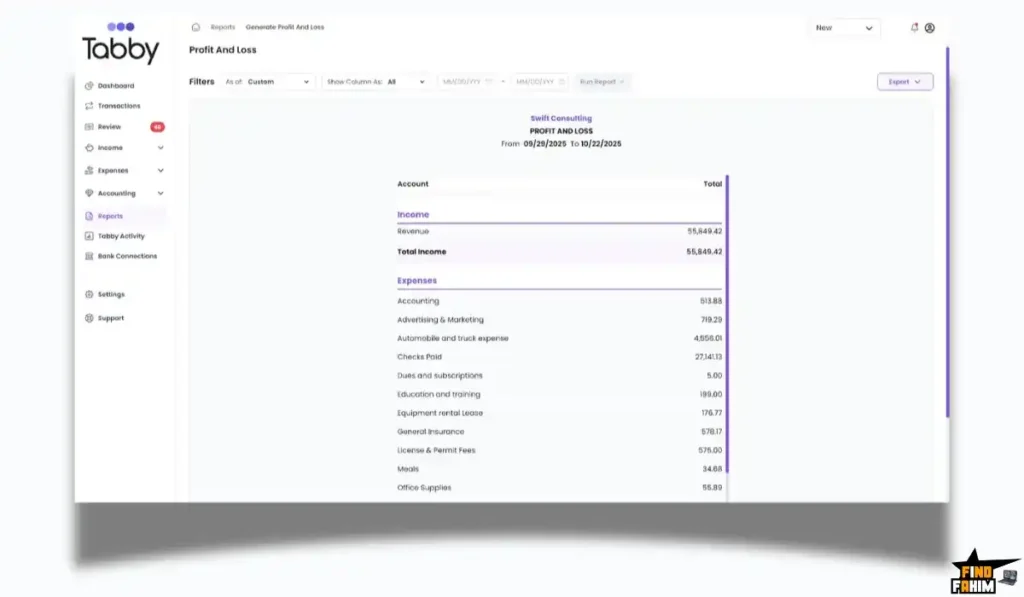This screenshot has height=597, width=1024.
Task: Open the Dashboard from the sidebar
Action: pos(113,85)
